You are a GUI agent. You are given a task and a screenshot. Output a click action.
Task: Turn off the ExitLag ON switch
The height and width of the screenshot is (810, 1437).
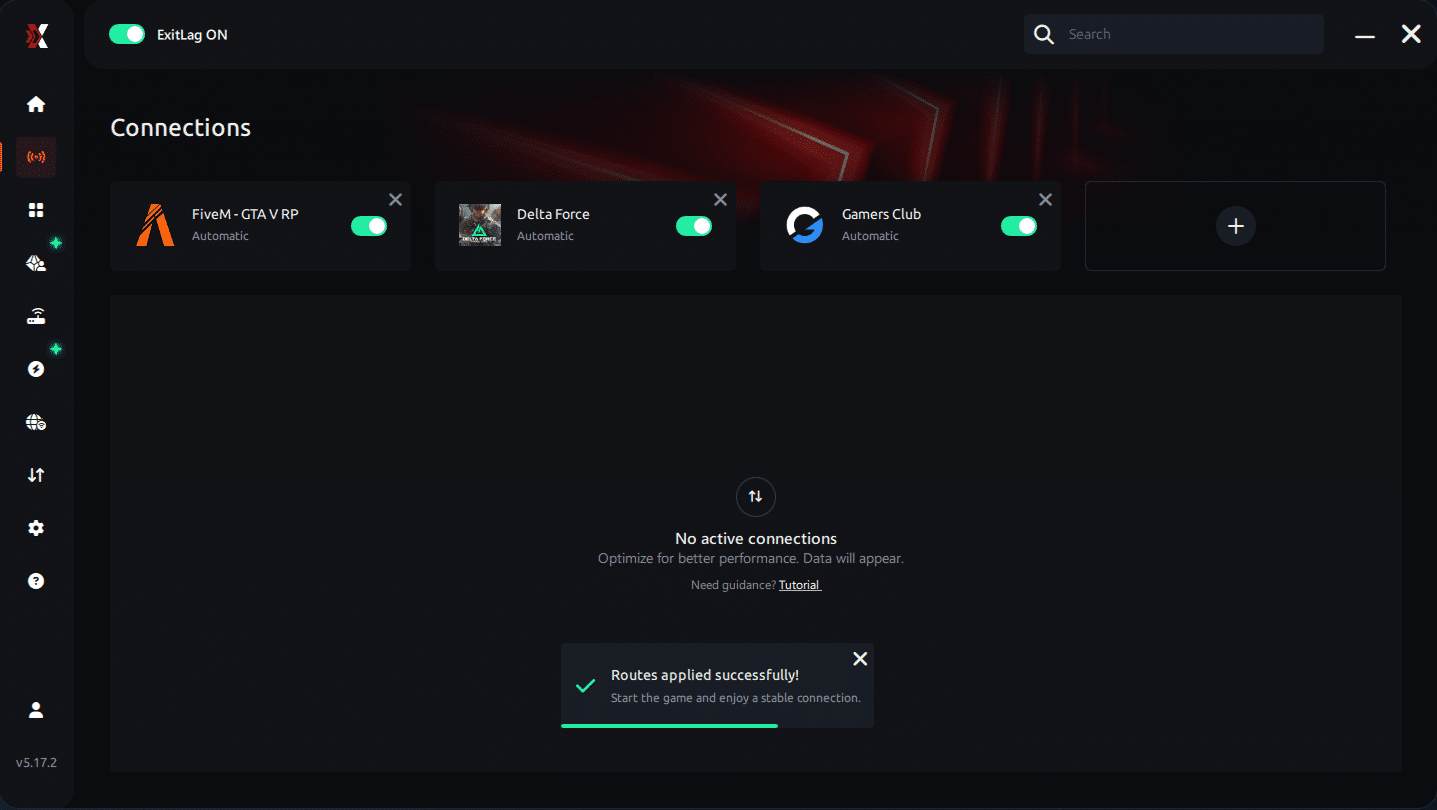tap(127, 35)
